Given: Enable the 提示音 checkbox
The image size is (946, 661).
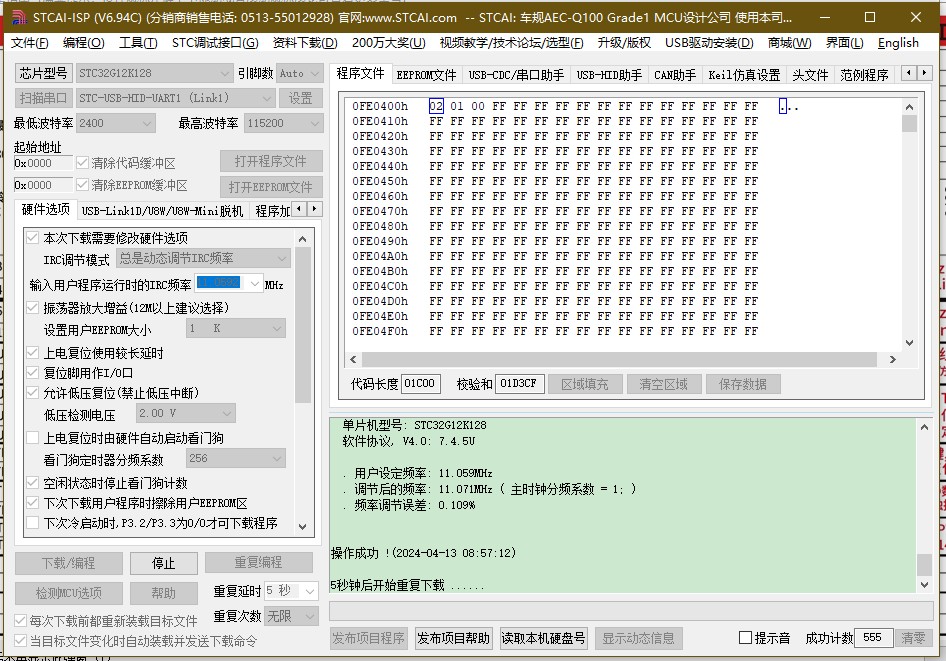Looking at the screenshot, I should coord(746,637).
